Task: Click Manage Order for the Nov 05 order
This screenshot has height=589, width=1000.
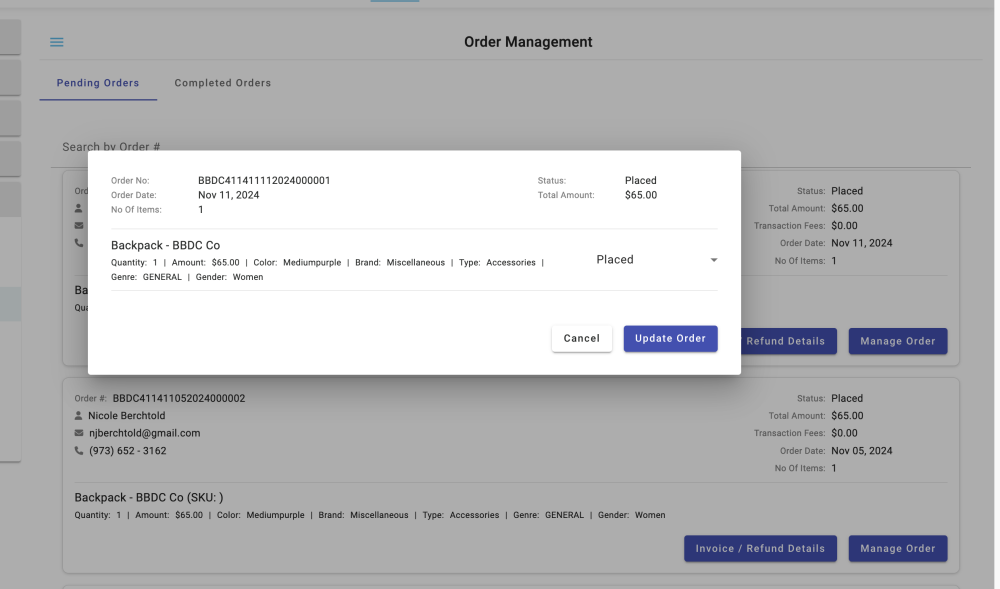Action: coord(897,548)
